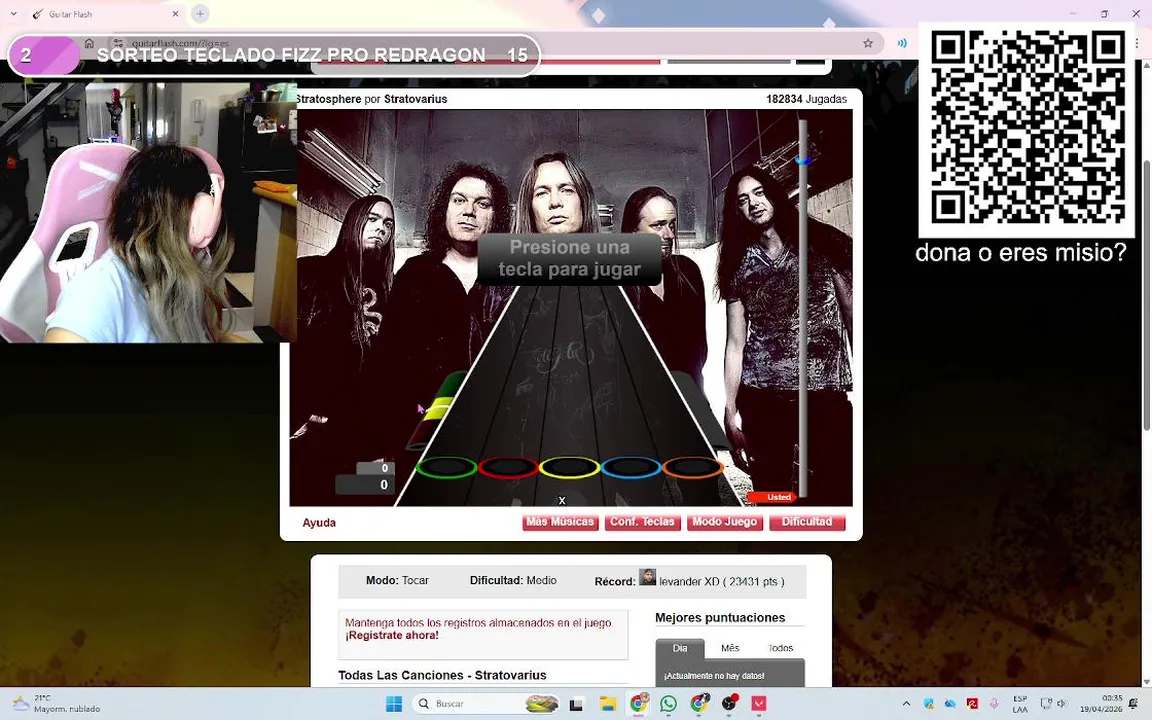
Task: Click the vertical song progress bar
Action: click(803, 309)
